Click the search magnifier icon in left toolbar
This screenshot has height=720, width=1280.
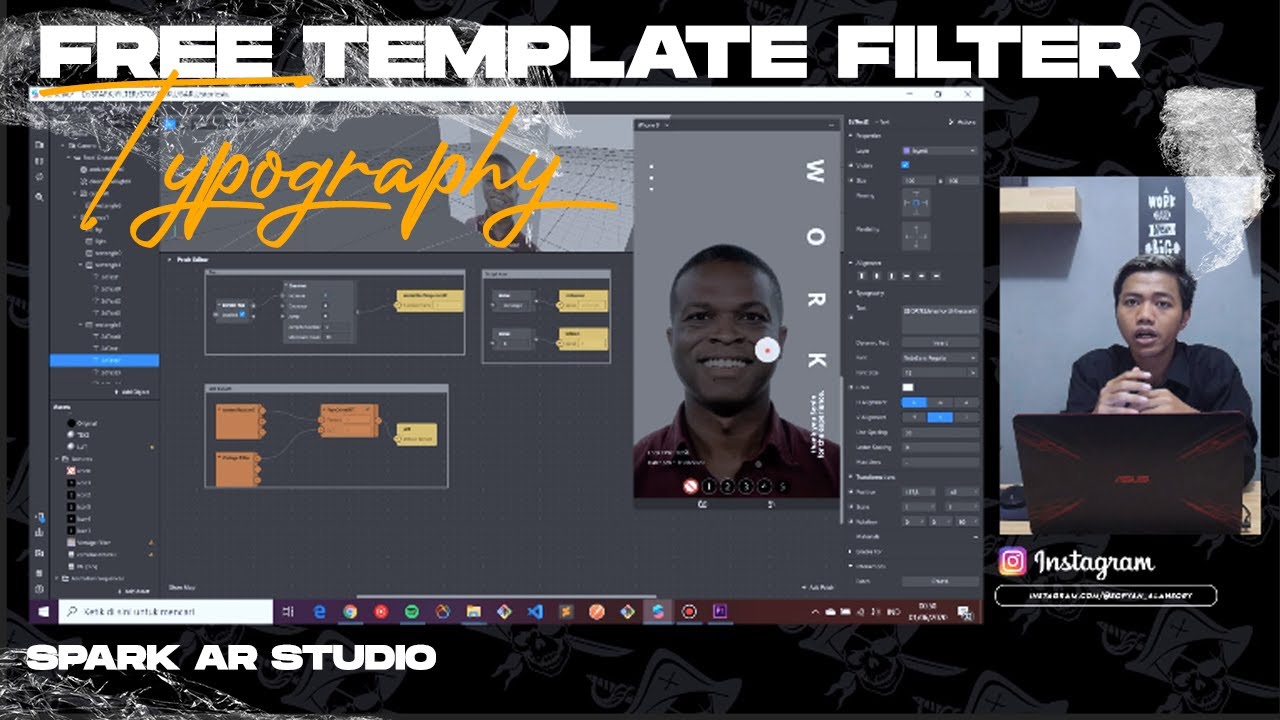pyautogui.click(x=39, y=197)
